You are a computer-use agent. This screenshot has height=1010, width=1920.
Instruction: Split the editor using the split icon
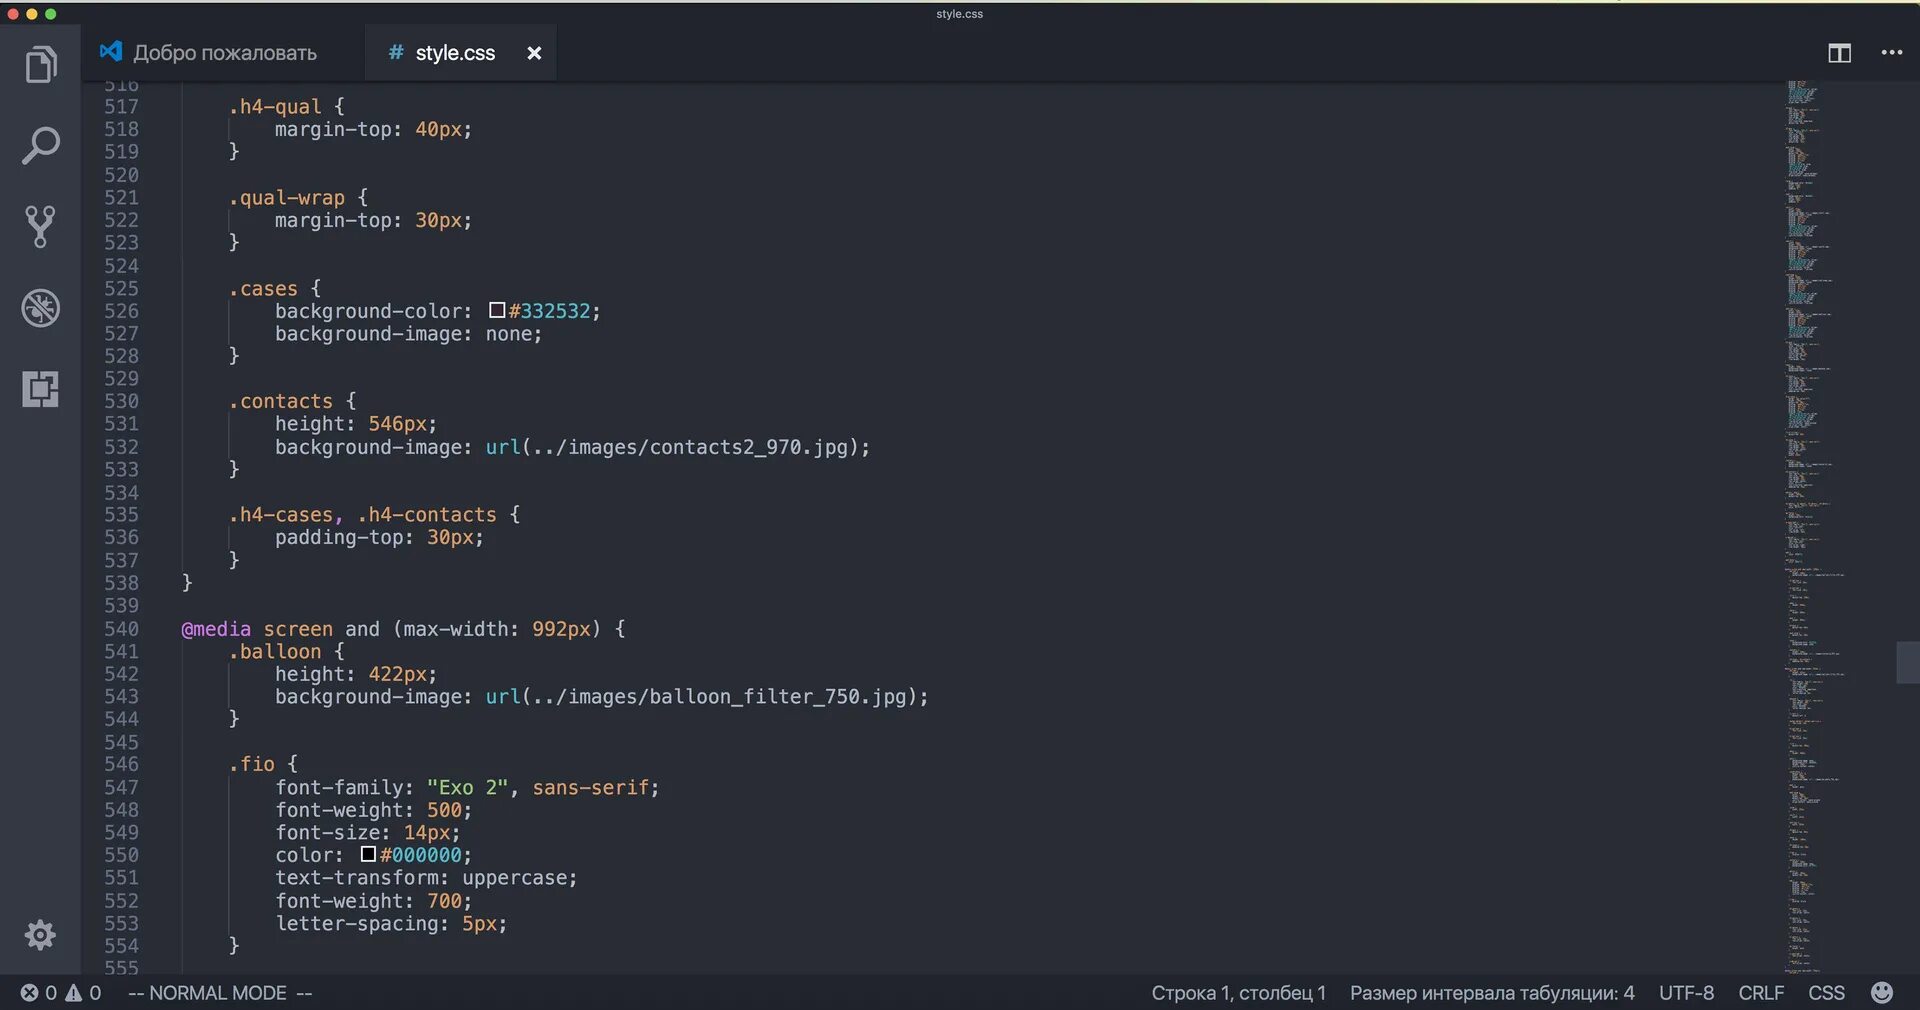tap(1839, 53)
